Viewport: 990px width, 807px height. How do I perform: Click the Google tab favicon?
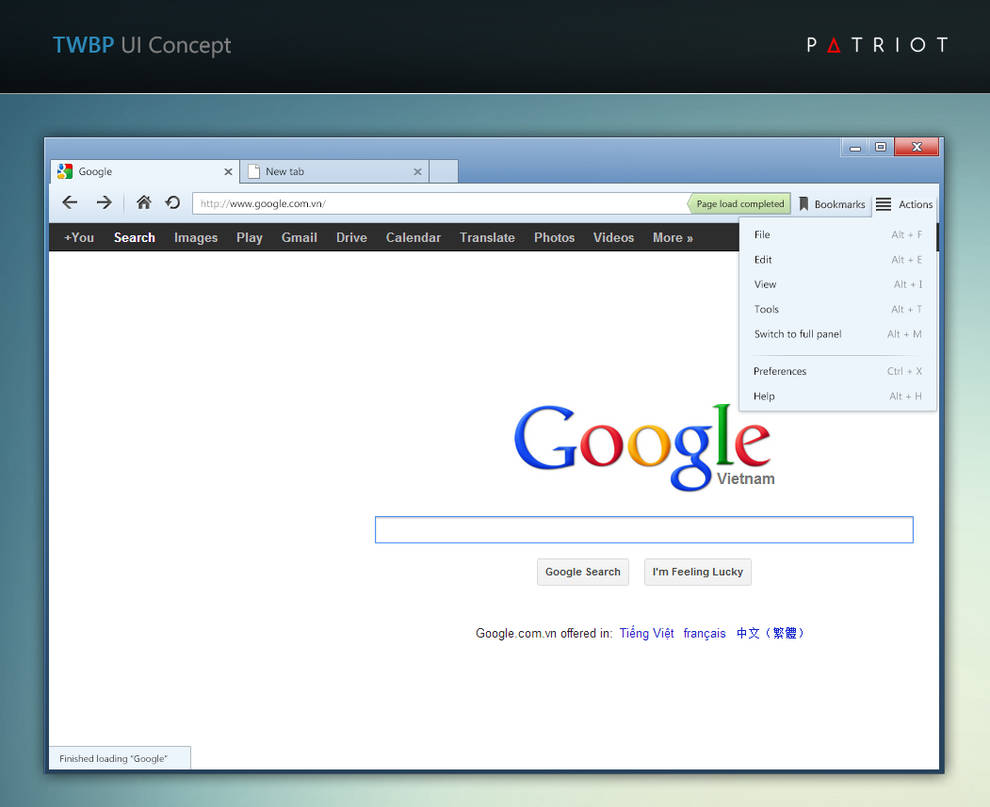(x=64, y=171)
